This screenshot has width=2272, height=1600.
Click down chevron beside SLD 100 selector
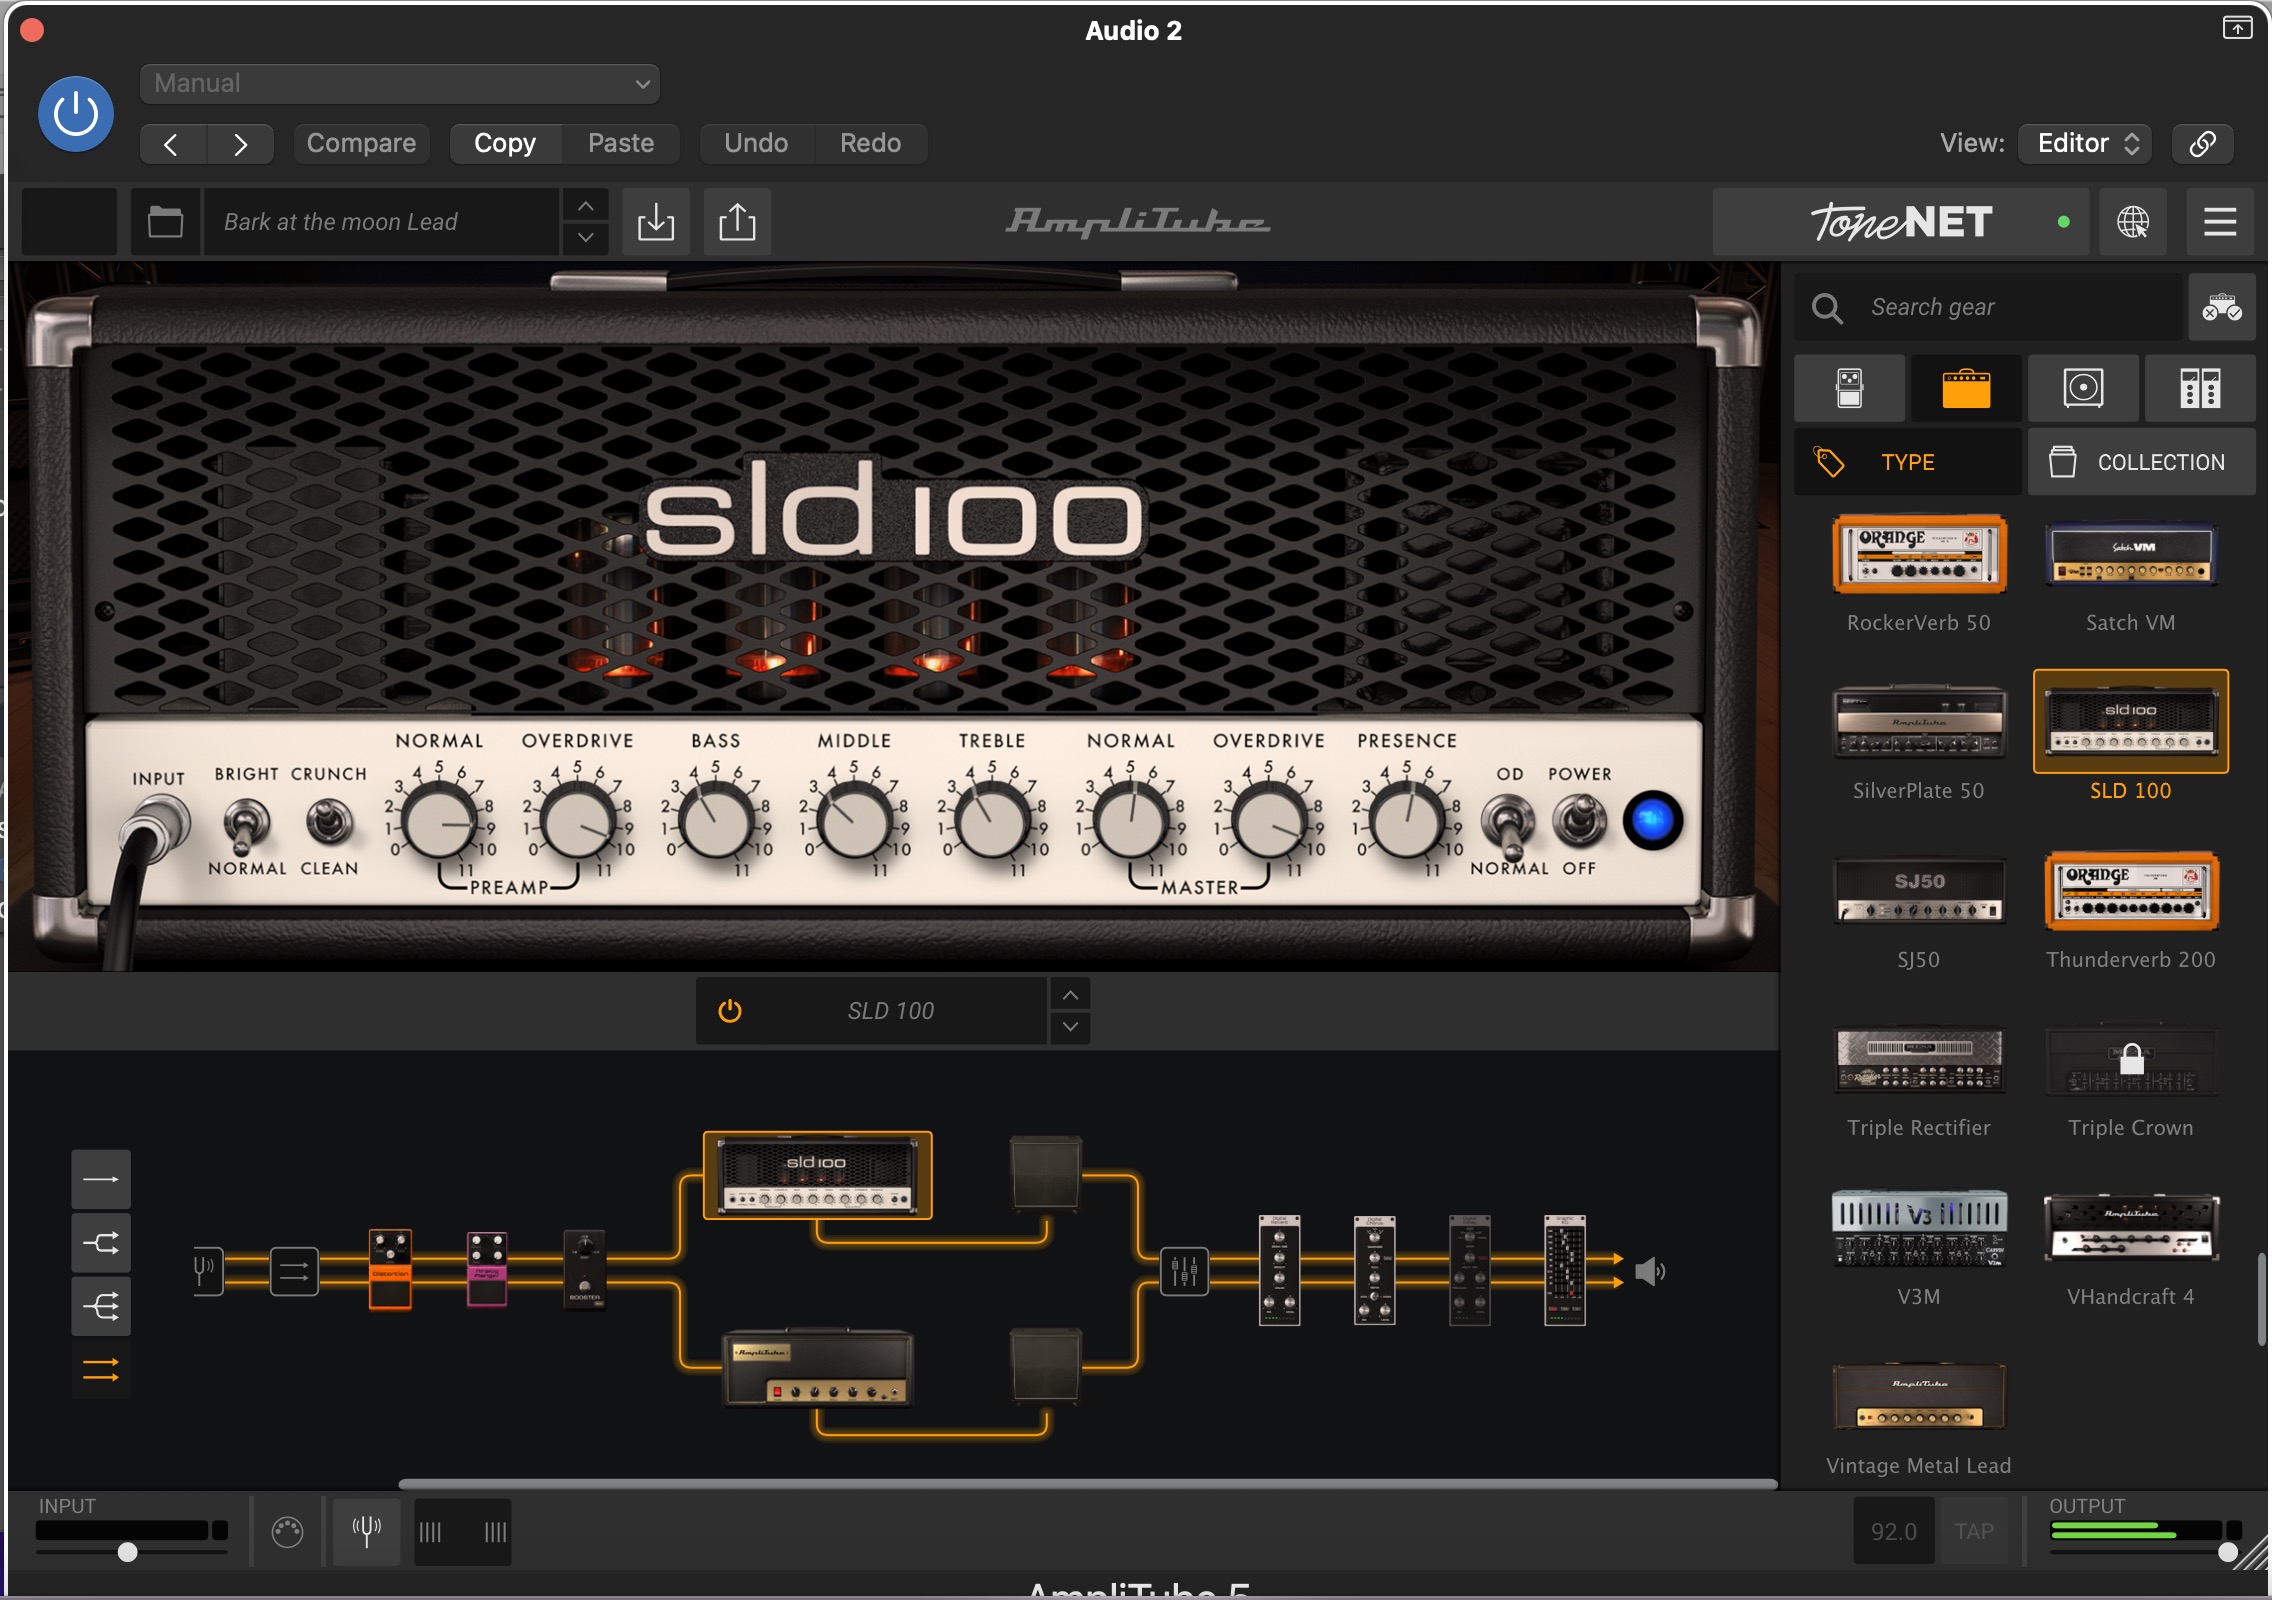1070,1027
